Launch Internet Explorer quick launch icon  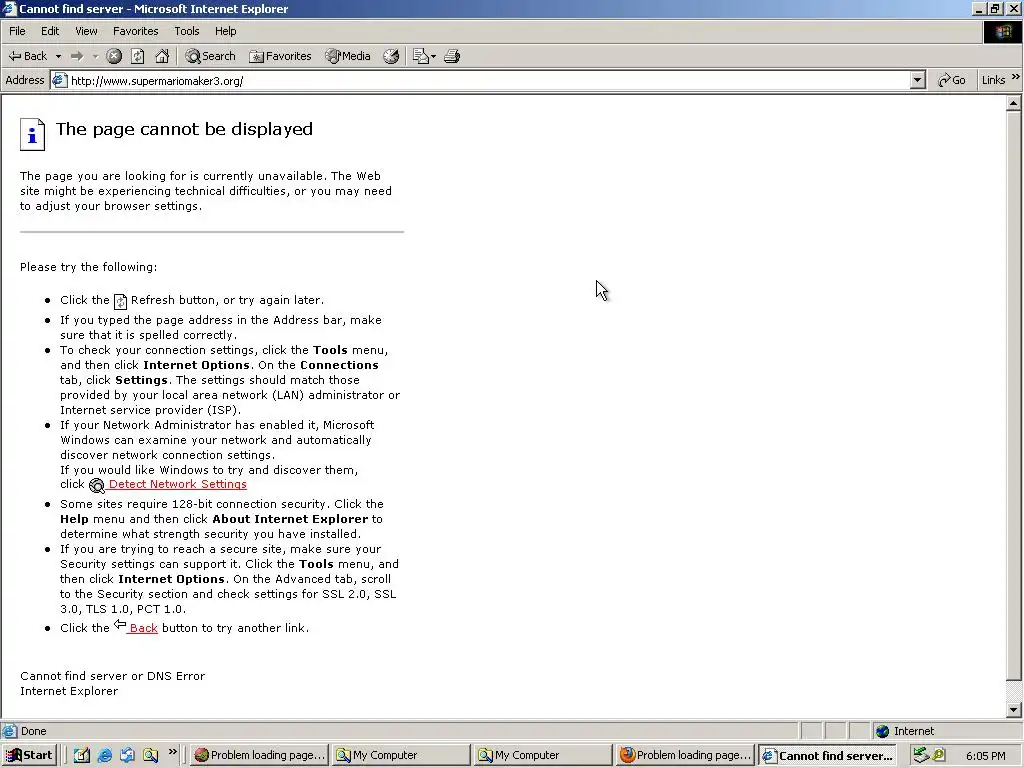pos(104,755)
